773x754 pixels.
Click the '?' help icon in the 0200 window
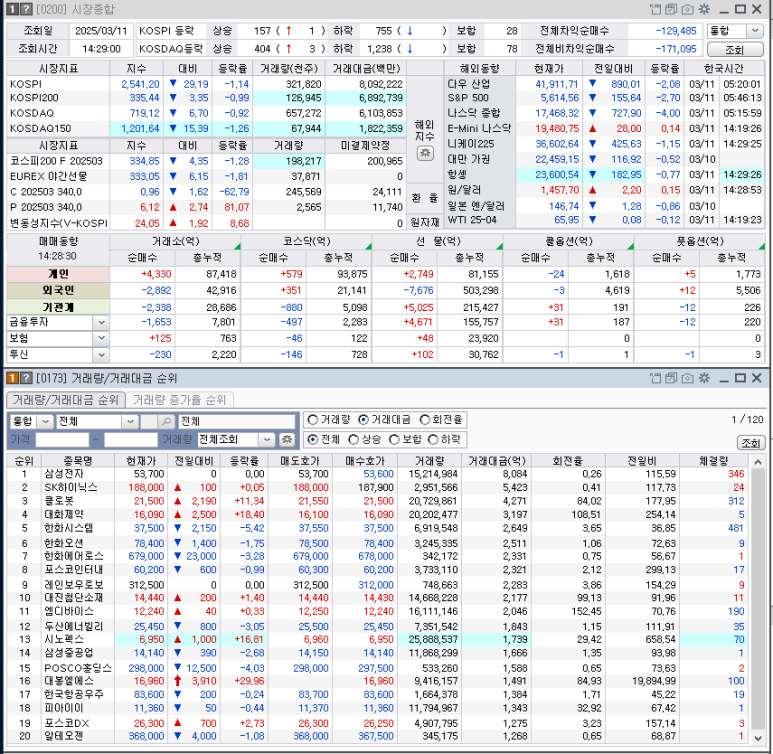point(26,9)
